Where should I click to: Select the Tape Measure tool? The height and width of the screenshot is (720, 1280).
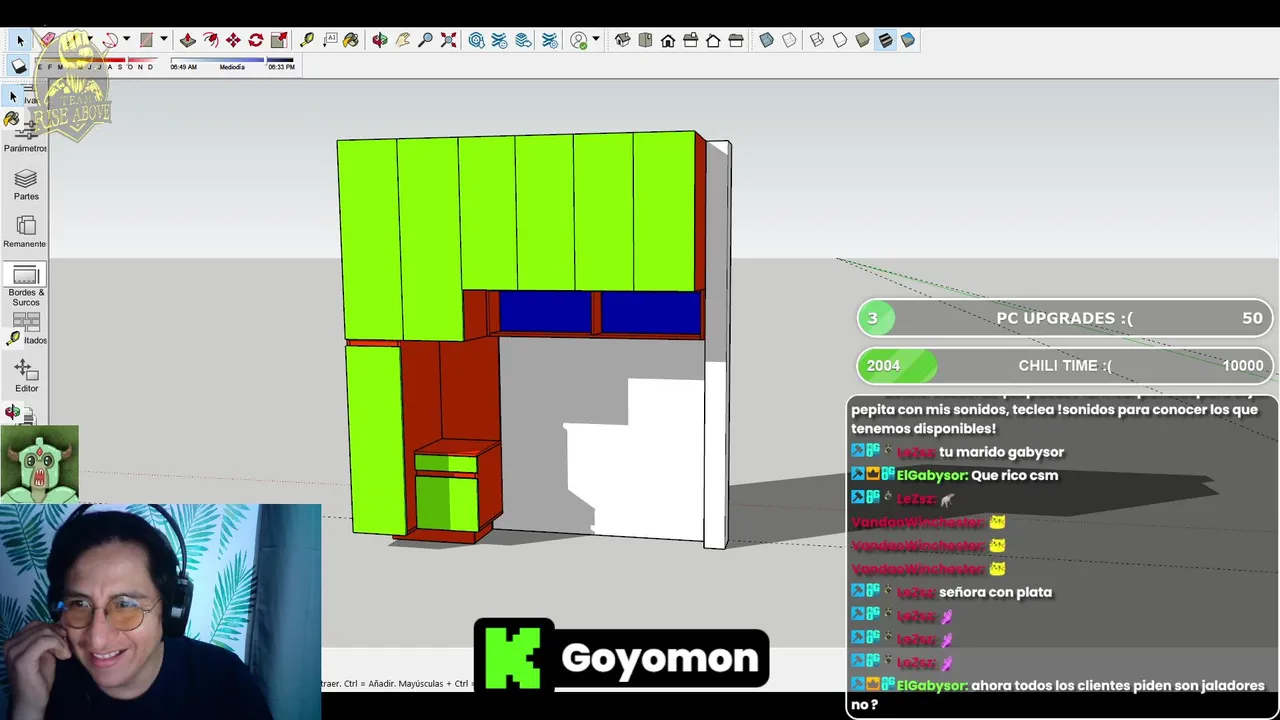click(307, 40)
